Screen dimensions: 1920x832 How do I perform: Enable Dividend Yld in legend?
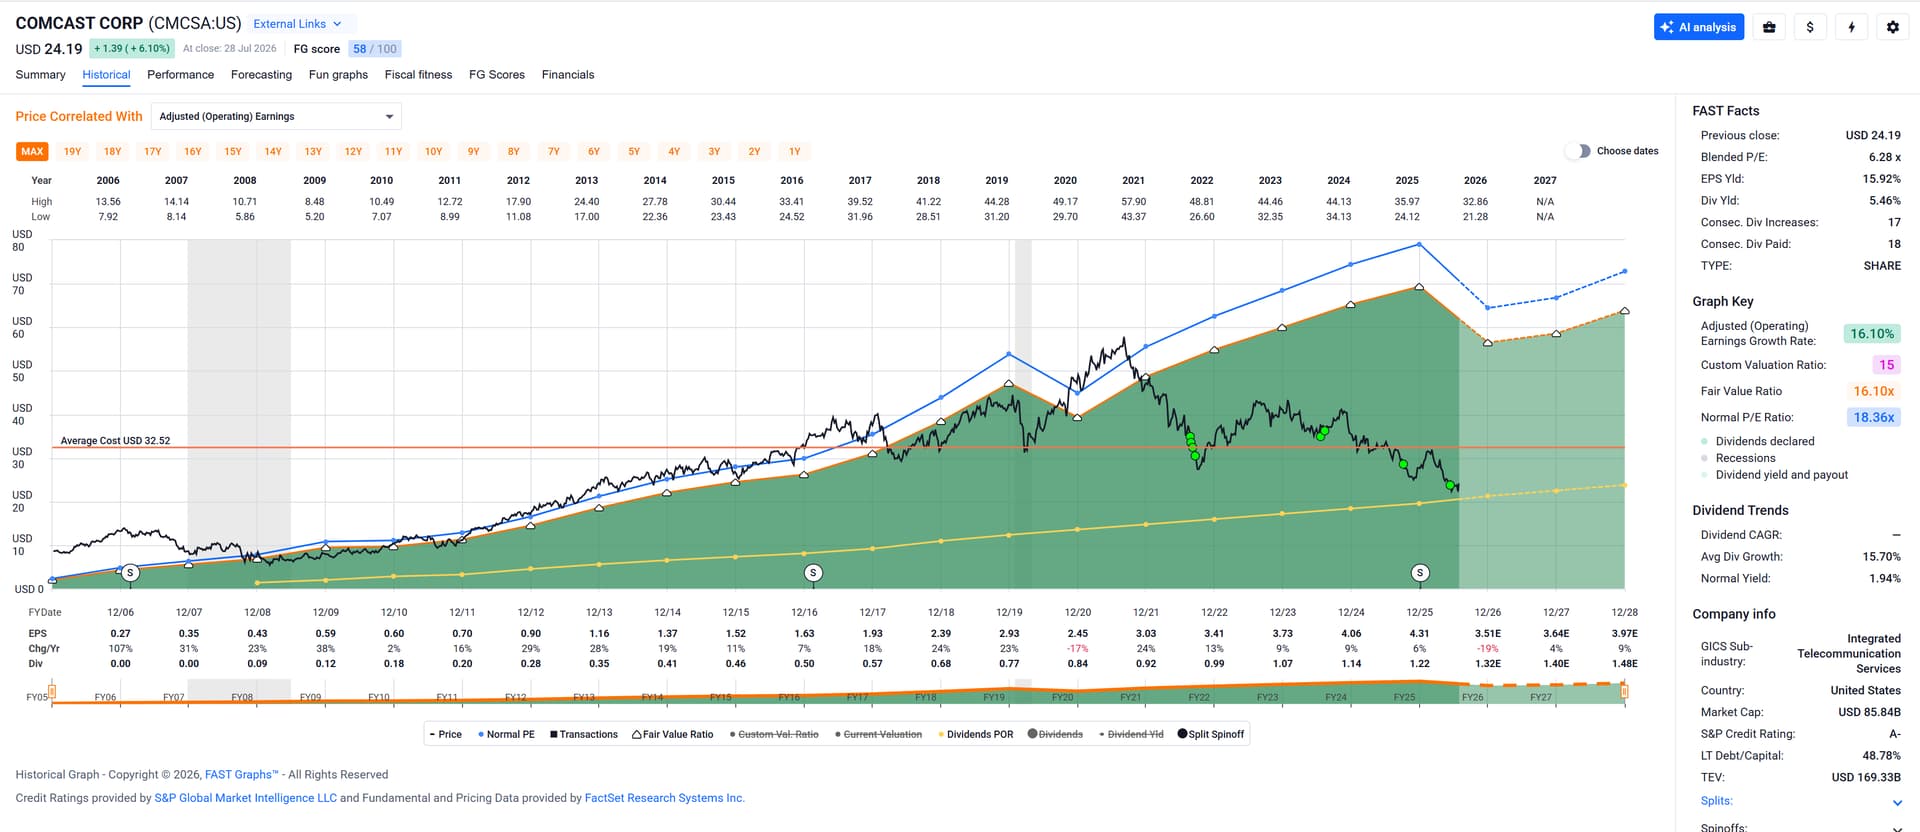click(x=1131, y=734)
